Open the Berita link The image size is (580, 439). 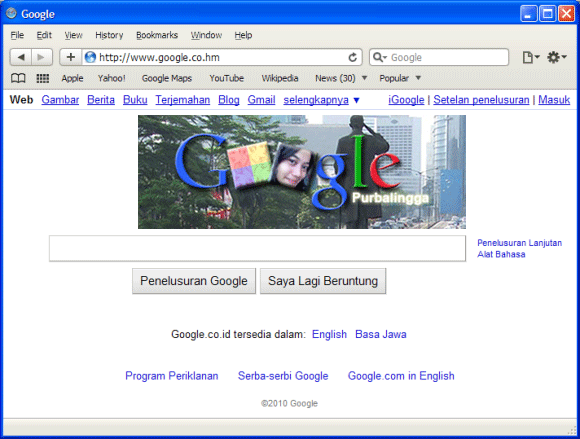point(101,100)
